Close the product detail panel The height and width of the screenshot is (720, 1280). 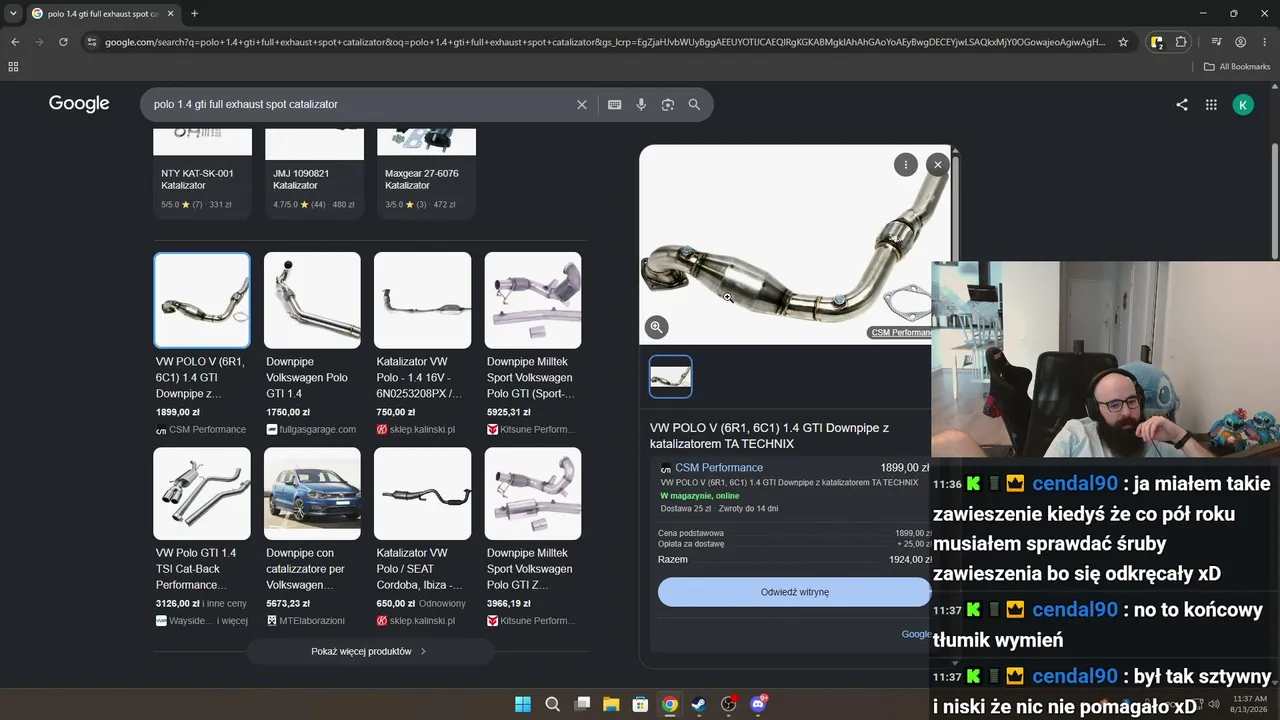[x=937, y=165]
